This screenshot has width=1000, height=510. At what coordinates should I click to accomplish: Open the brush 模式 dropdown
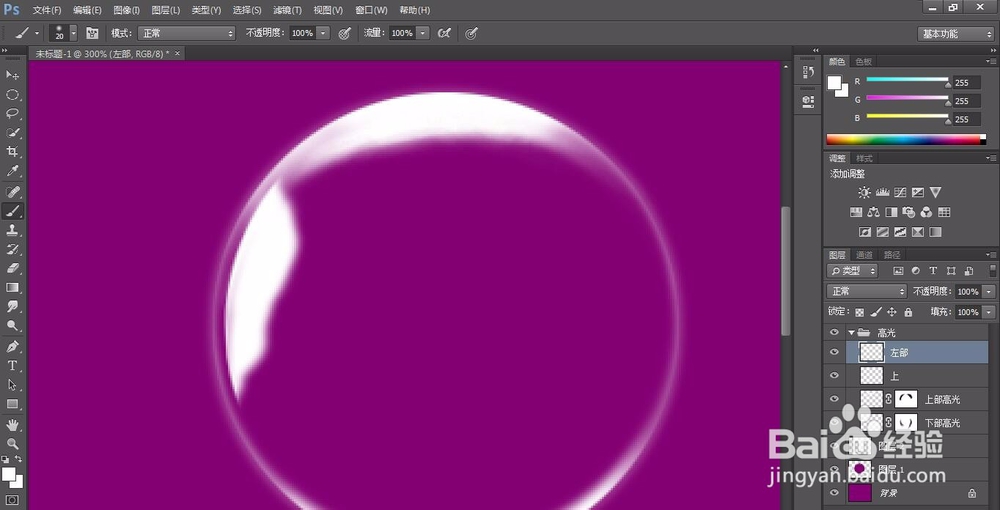click(188, 33)
